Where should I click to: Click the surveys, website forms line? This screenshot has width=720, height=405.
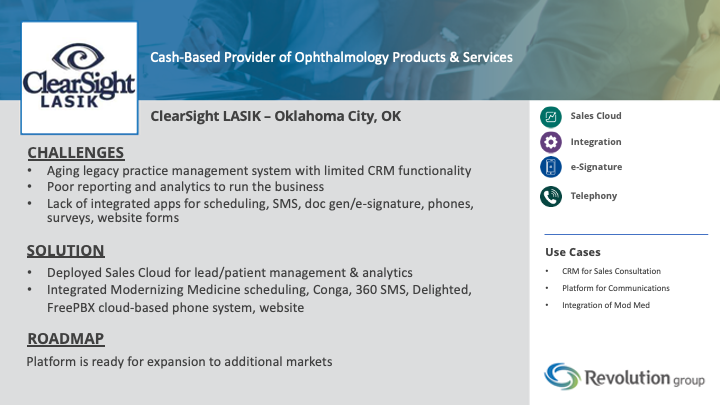click(112, 218)
